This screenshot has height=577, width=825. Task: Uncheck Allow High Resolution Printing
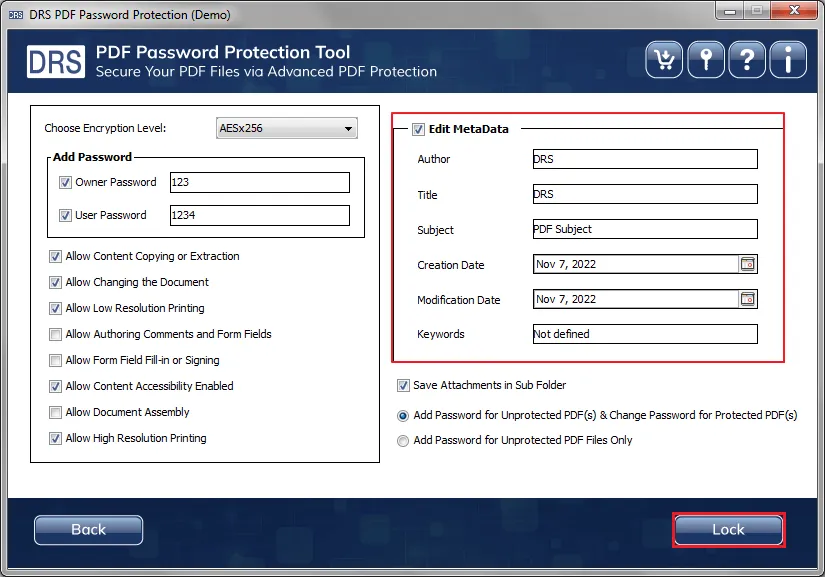tap(55, 439)
